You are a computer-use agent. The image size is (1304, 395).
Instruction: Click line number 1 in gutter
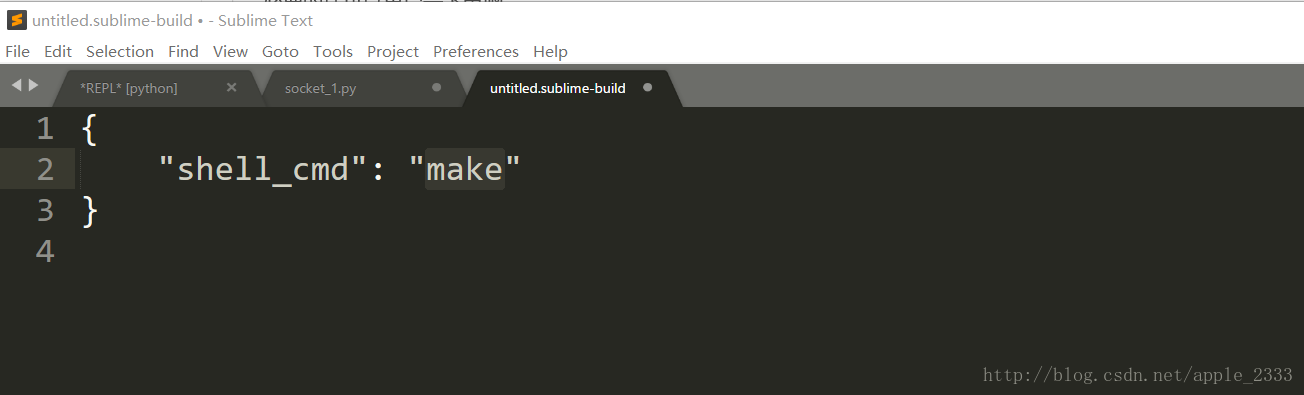tap(45, 129)
